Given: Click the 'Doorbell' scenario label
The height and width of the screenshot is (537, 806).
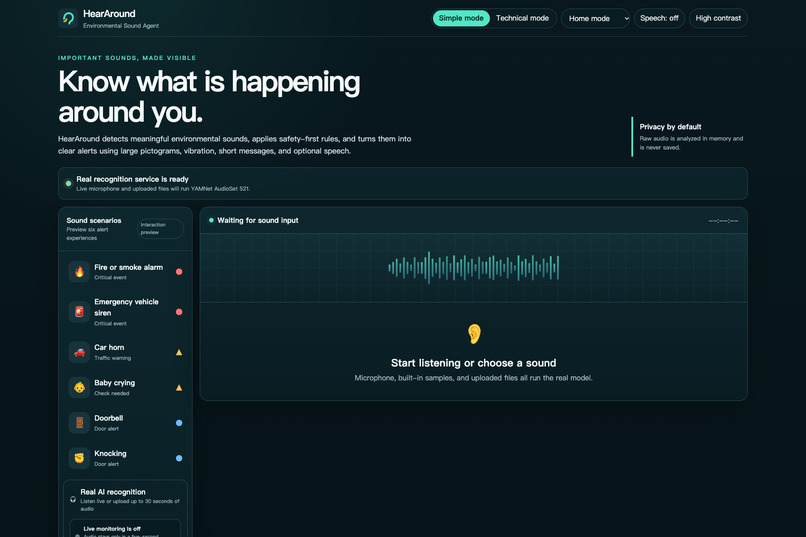Looking at the screenshot, I should click(x=108, y=418).
